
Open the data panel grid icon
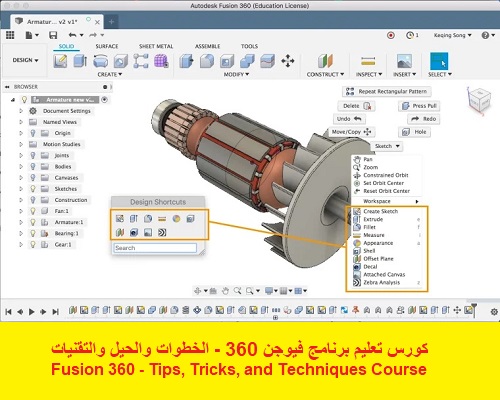(10, 35)
